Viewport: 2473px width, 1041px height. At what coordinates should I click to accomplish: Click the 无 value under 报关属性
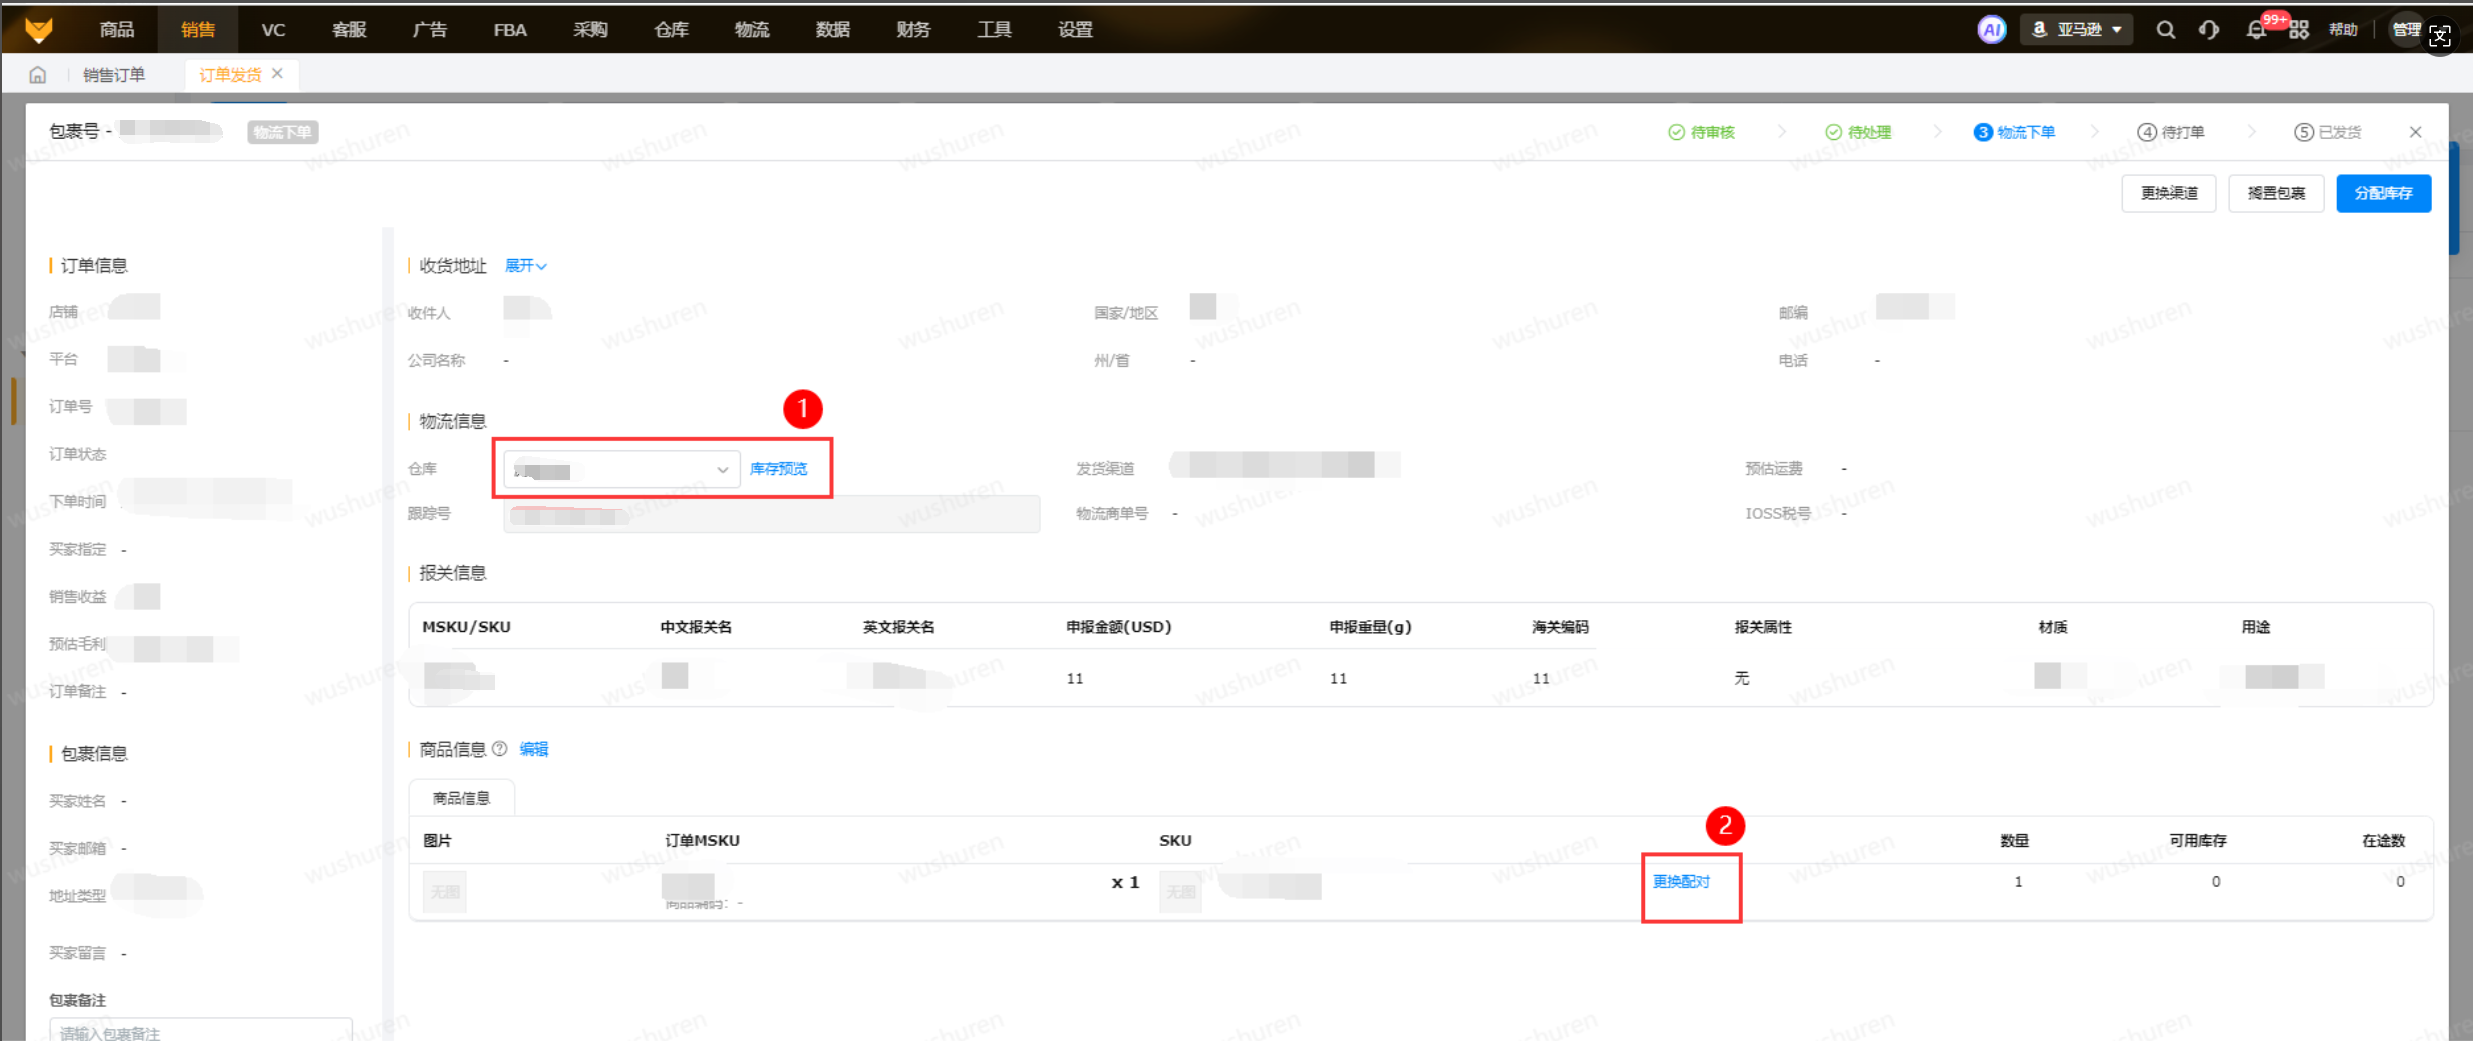(x=1742, y=678)
